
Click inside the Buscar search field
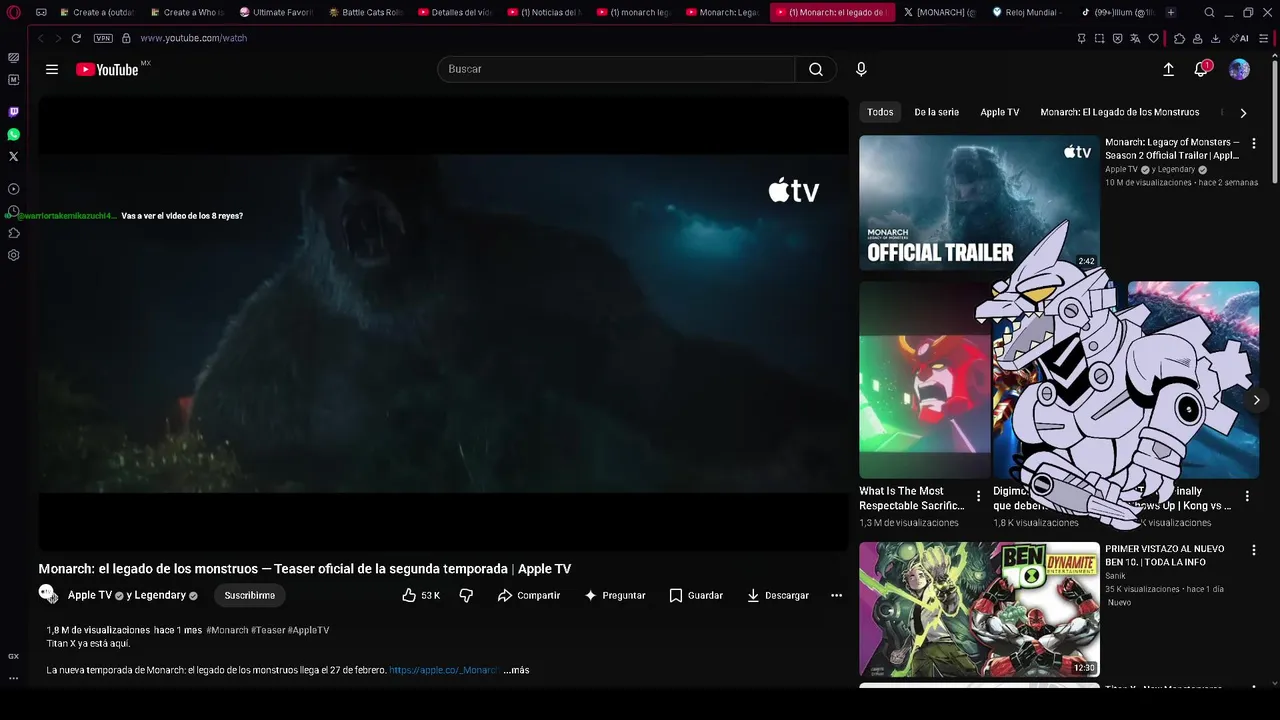tap(616, 69)
